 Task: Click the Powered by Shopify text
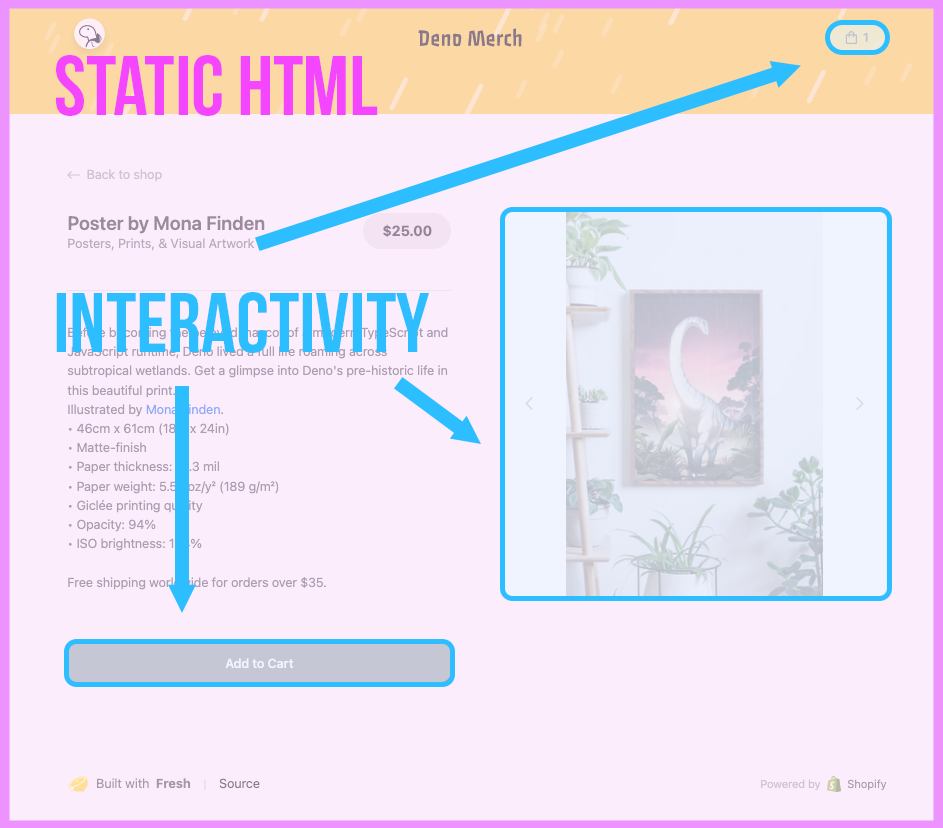790,784
